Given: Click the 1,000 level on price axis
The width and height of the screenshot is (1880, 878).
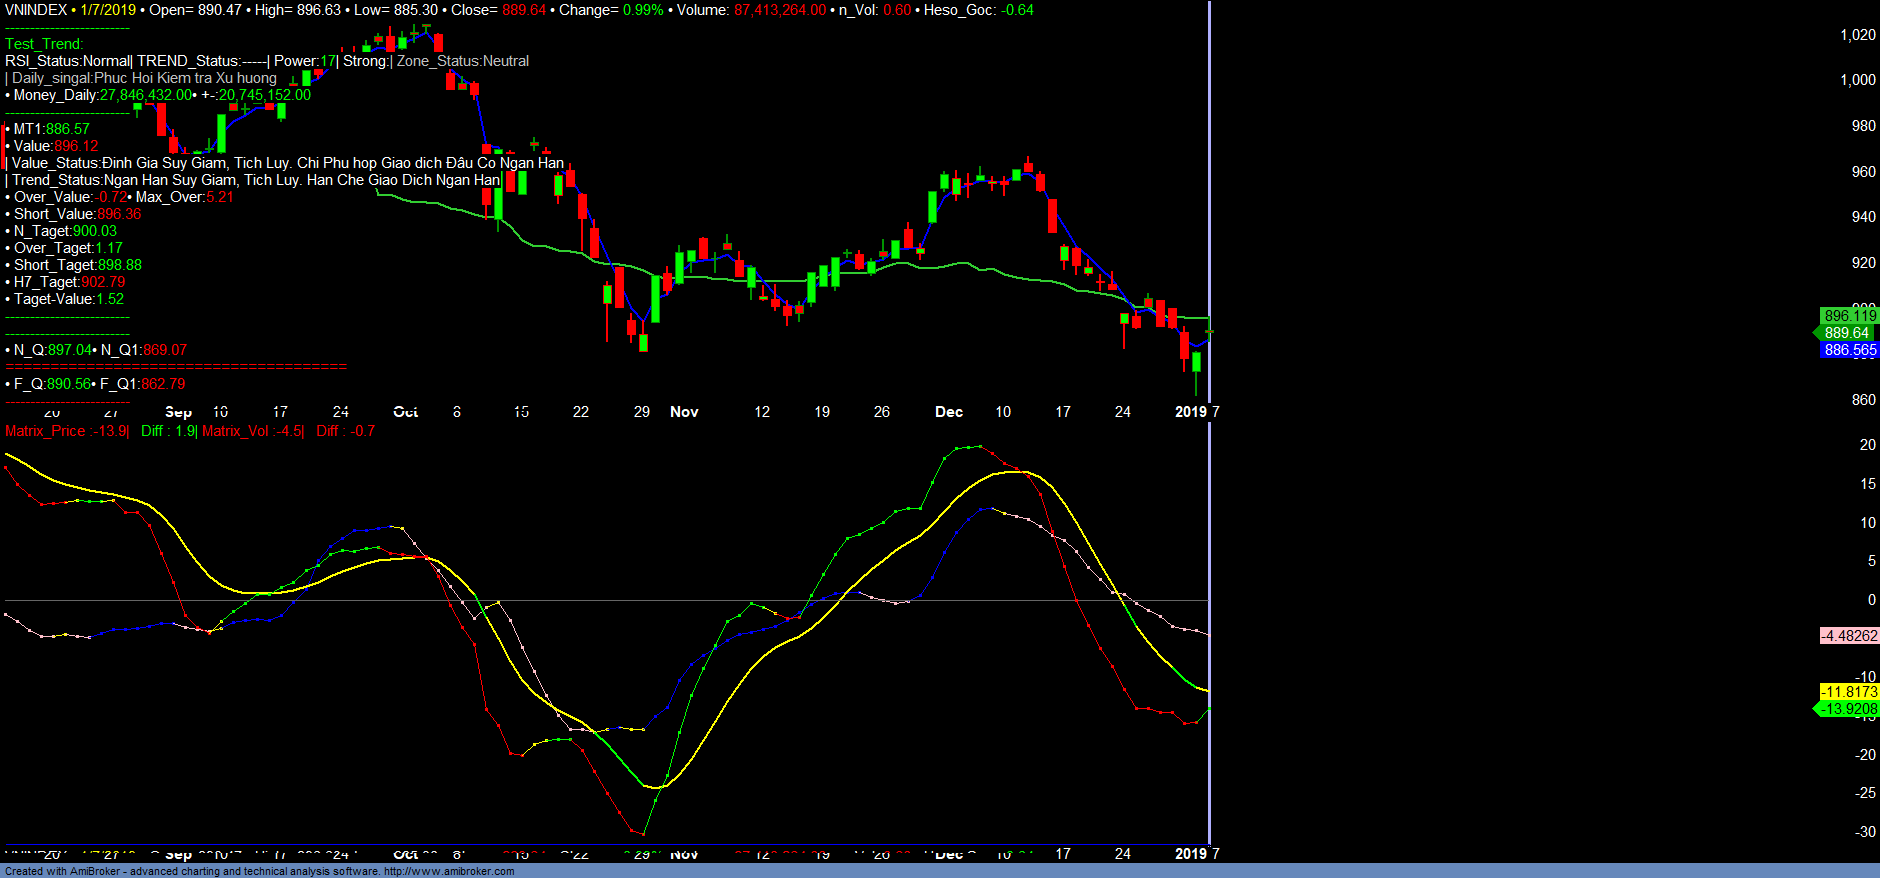Looking at the screenshot, I should 1858,80.
